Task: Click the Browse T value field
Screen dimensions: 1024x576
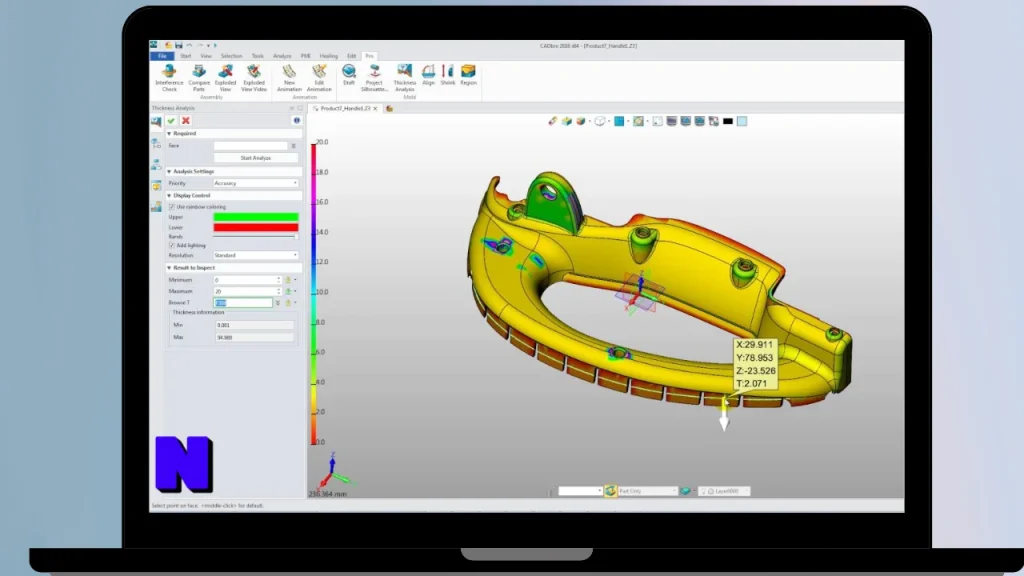Action: pos(242,303)
